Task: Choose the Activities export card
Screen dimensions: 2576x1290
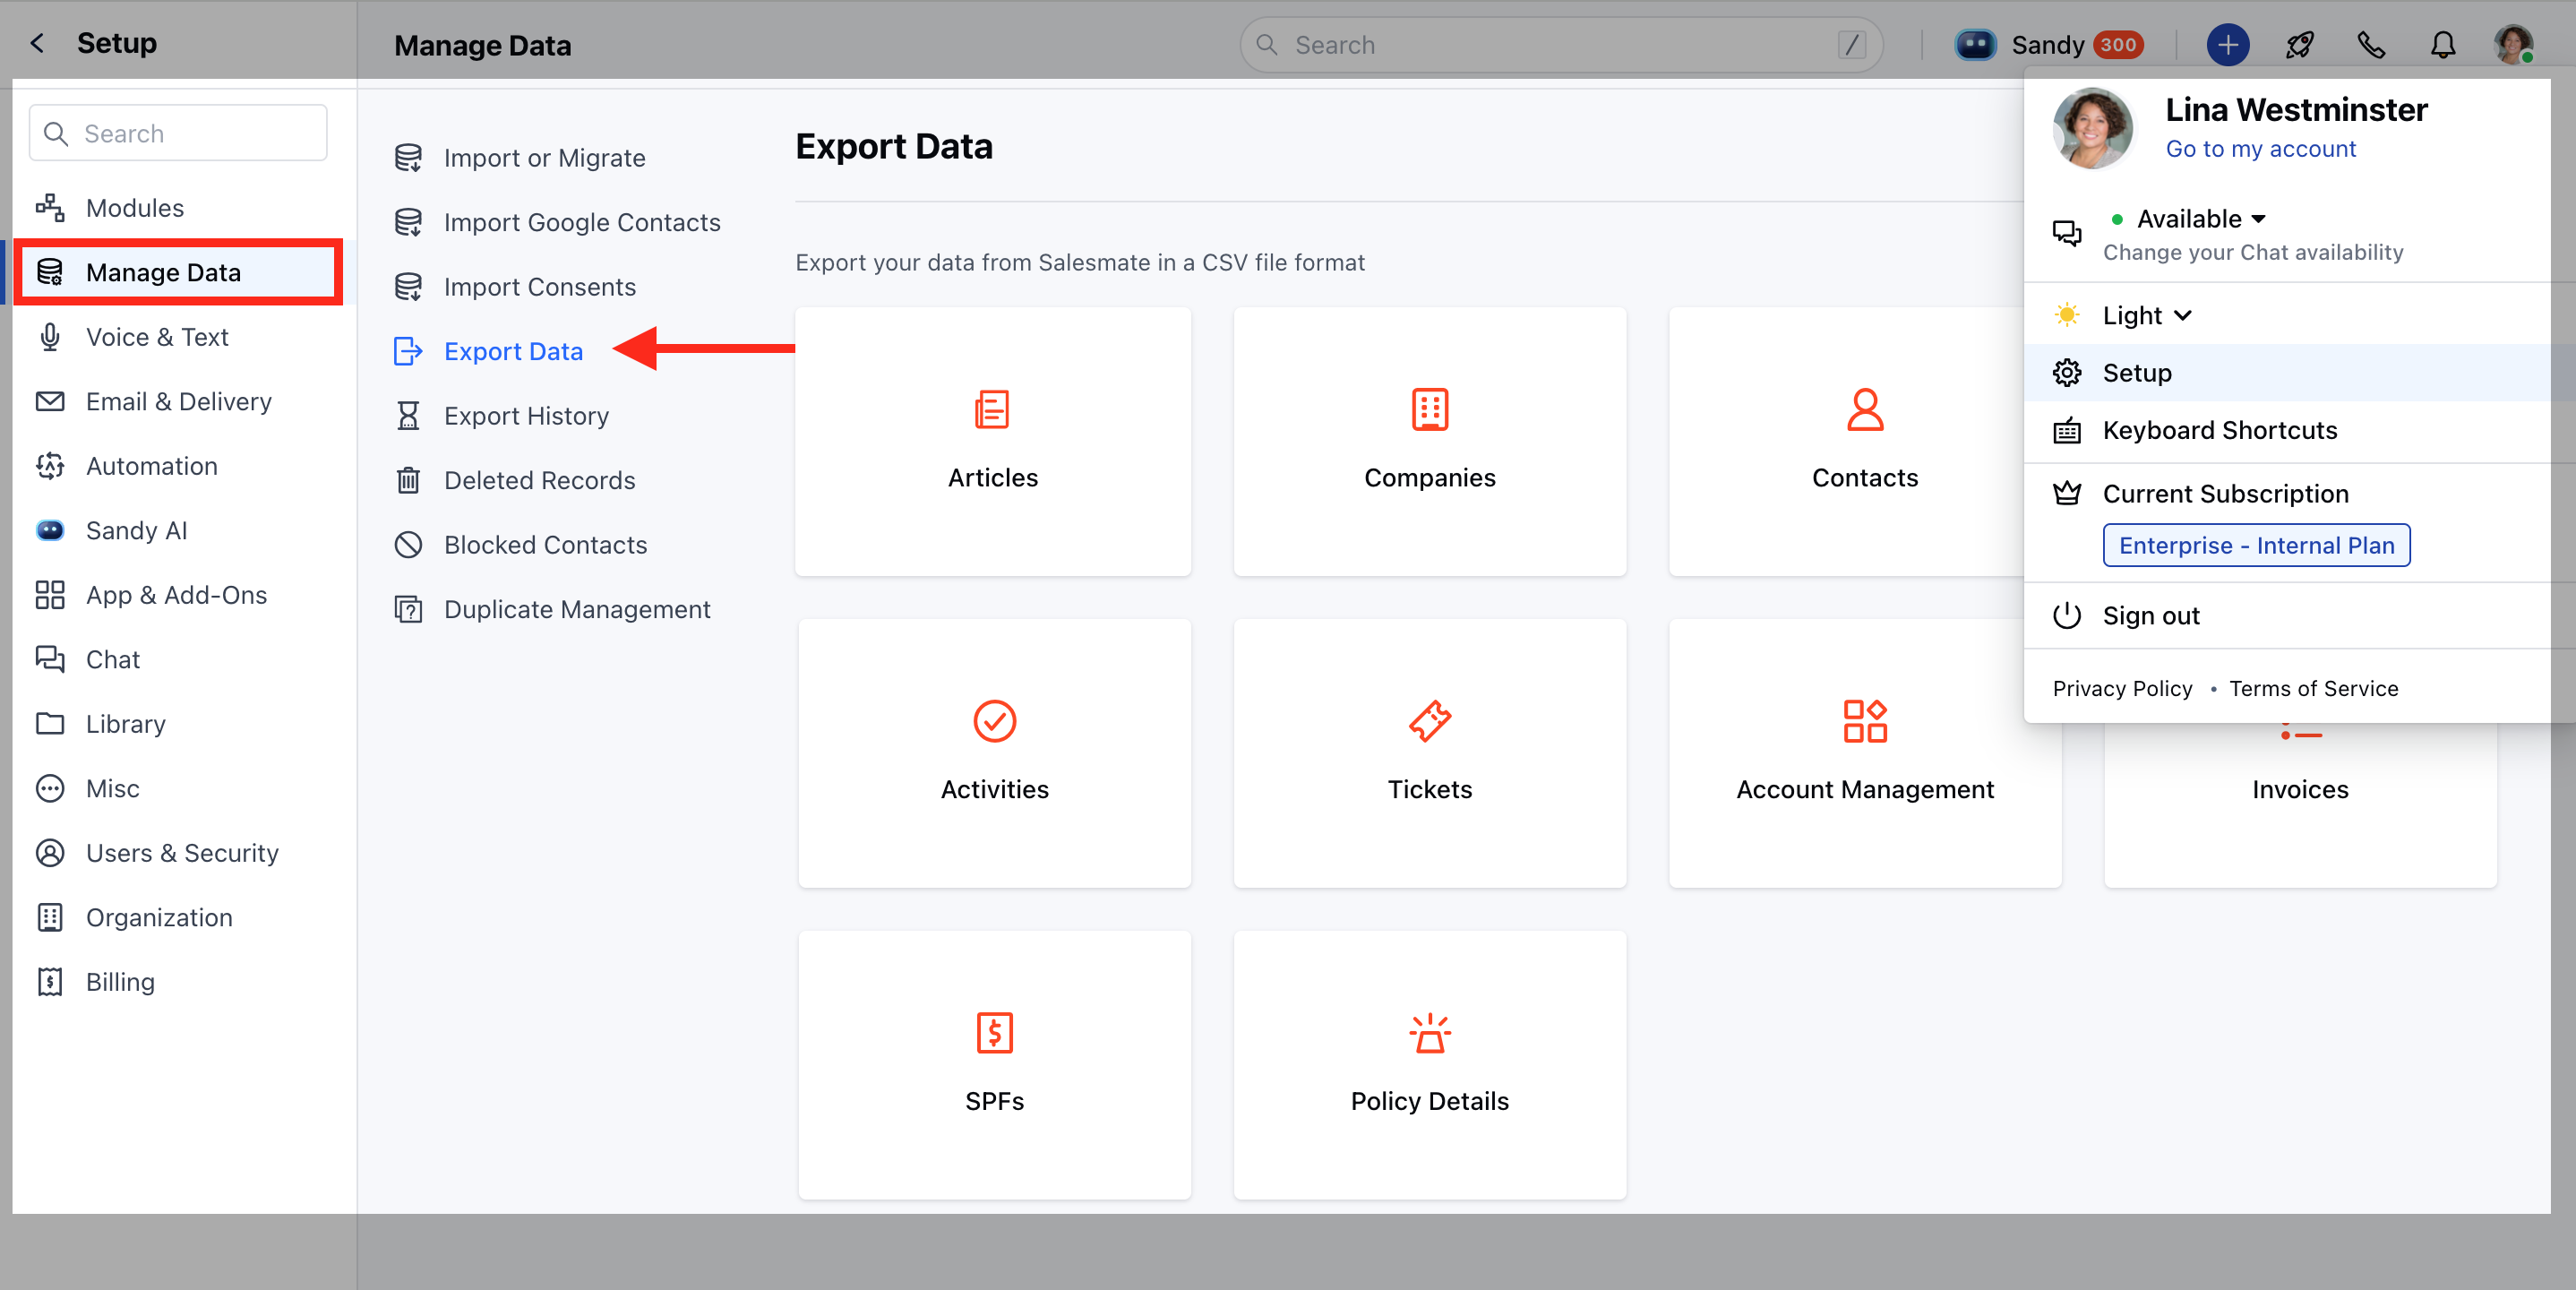Action: [994, 753]
